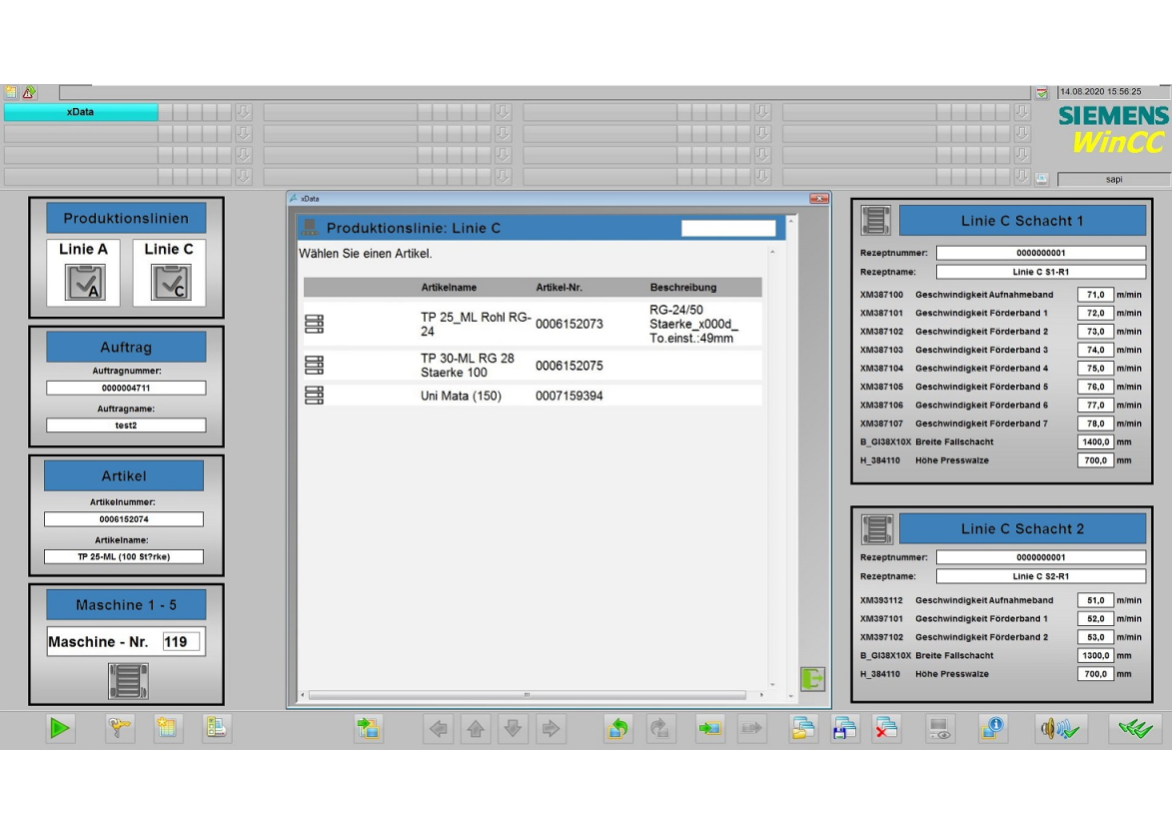The image size is (1172, 833).
Task: Expand the arrow next to the xData area button
Action: (243, 112)
